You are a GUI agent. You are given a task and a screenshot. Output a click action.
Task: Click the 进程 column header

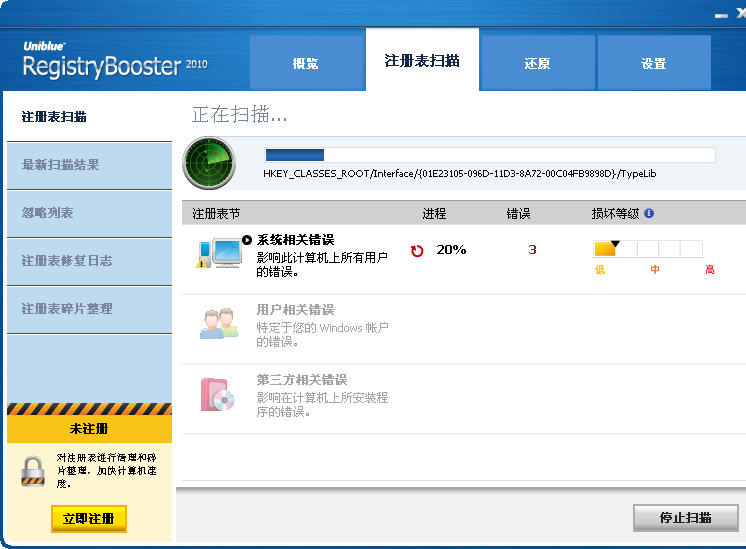point(434,214)
